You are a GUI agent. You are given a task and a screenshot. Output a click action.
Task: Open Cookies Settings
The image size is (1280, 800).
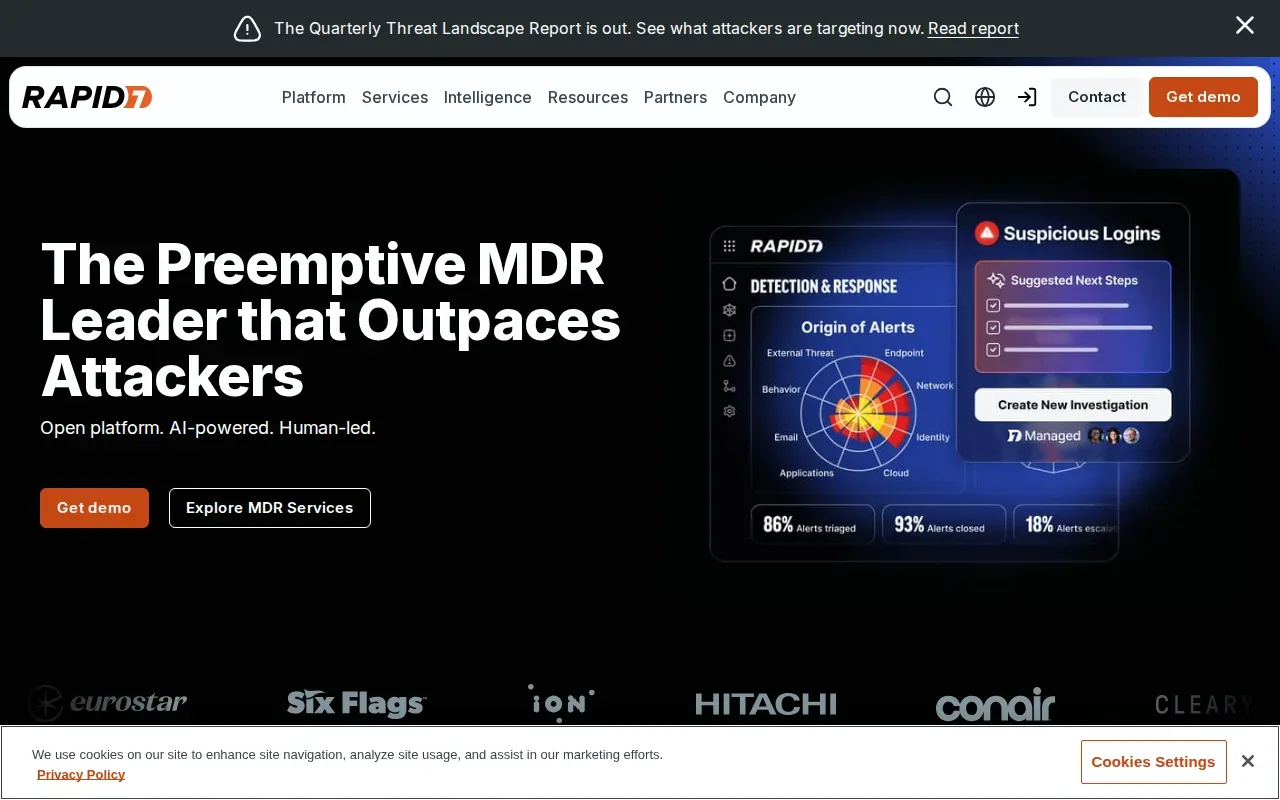point(1154,762)
